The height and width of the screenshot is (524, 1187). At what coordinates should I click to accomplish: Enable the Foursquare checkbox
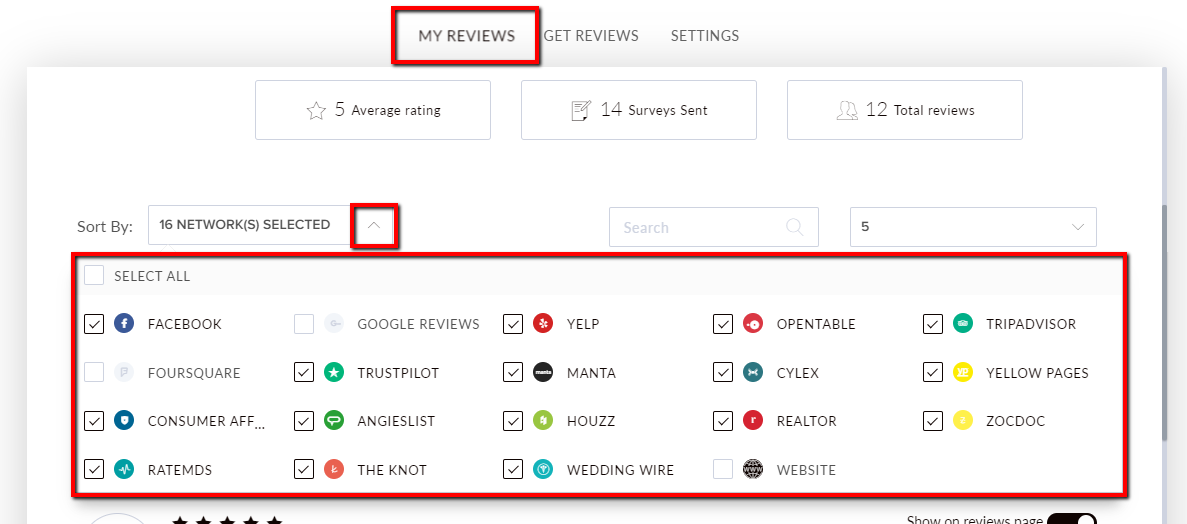94,373
